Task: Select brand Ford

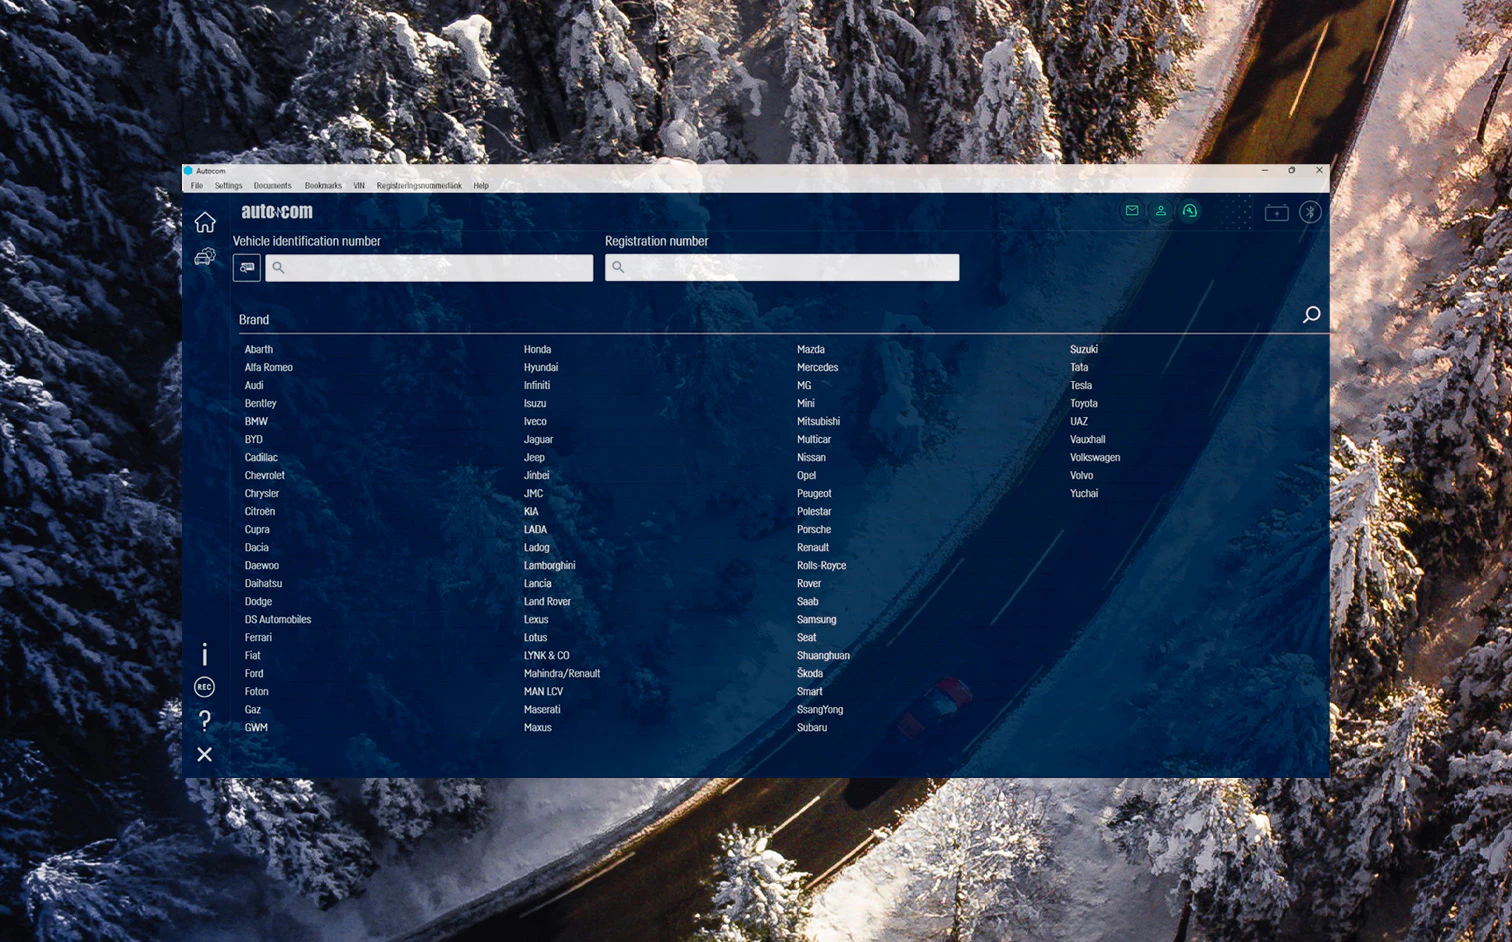Action: click(x=254, y=673)
